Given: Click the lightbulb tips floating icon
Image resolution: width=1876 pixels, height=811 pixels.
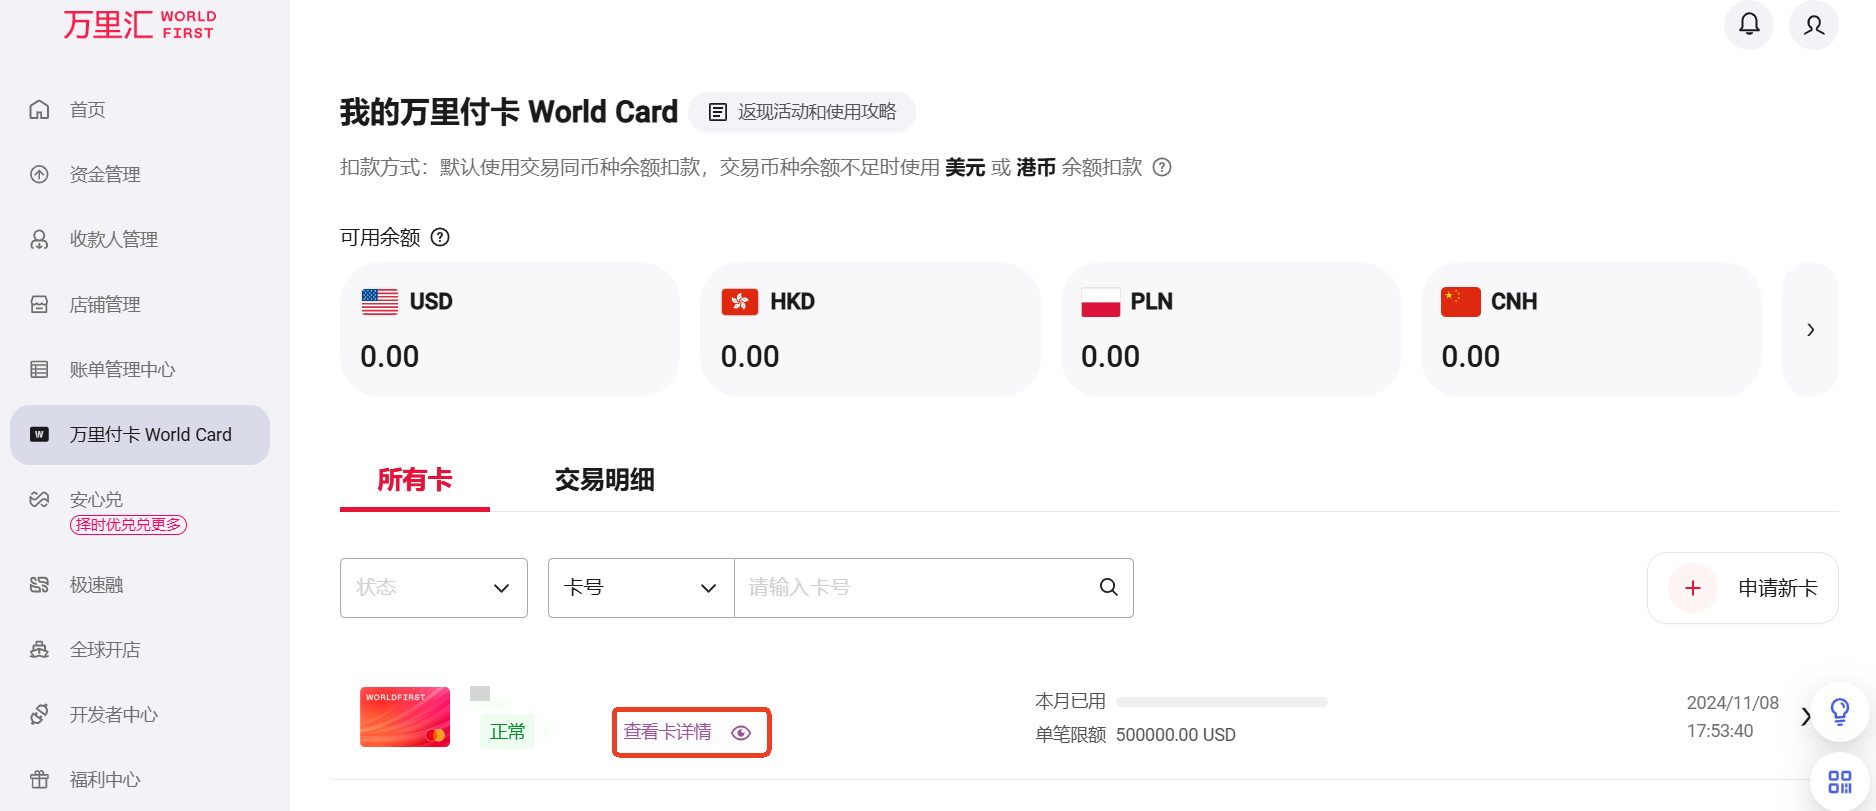Looking at the screenshot, I should point(1840,712).
